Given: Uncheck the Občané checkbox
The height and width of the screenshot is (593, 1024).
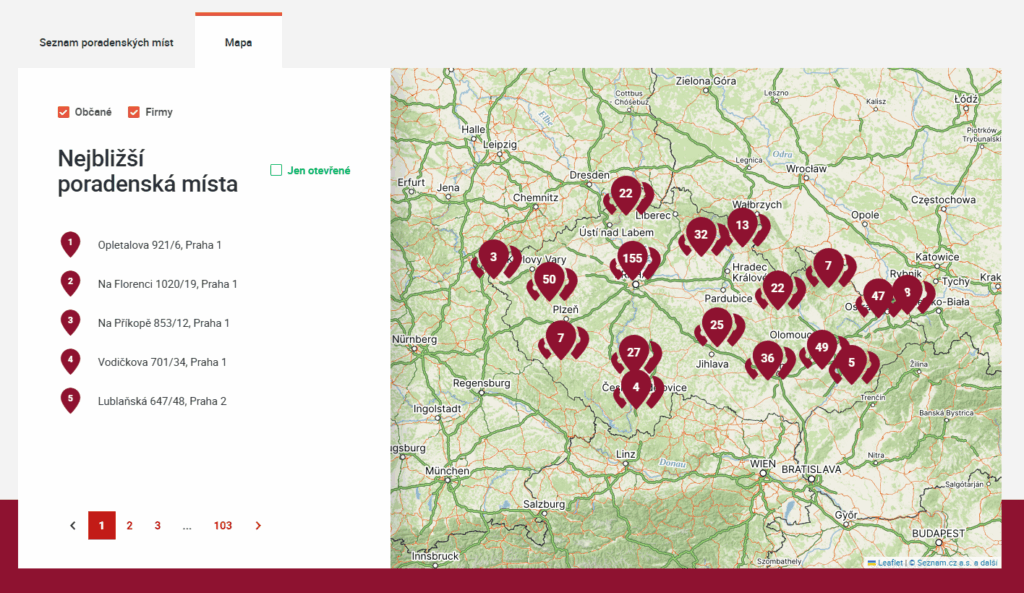Looking at the screenshot, I should tap(63, 112).
